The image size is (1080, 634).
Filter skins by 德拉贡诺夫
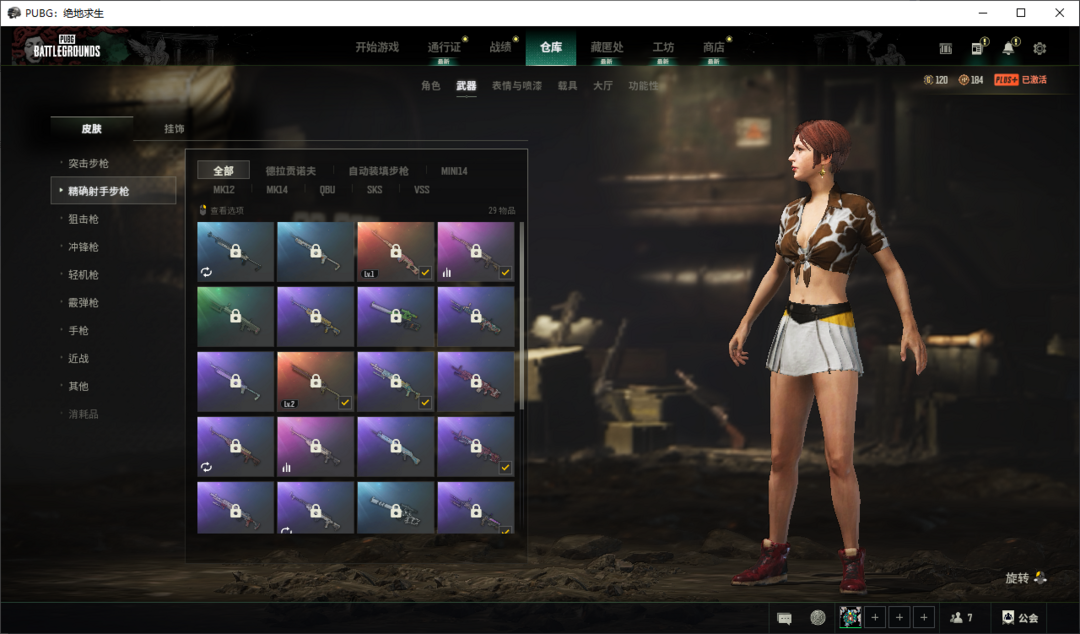click(291, 171)
